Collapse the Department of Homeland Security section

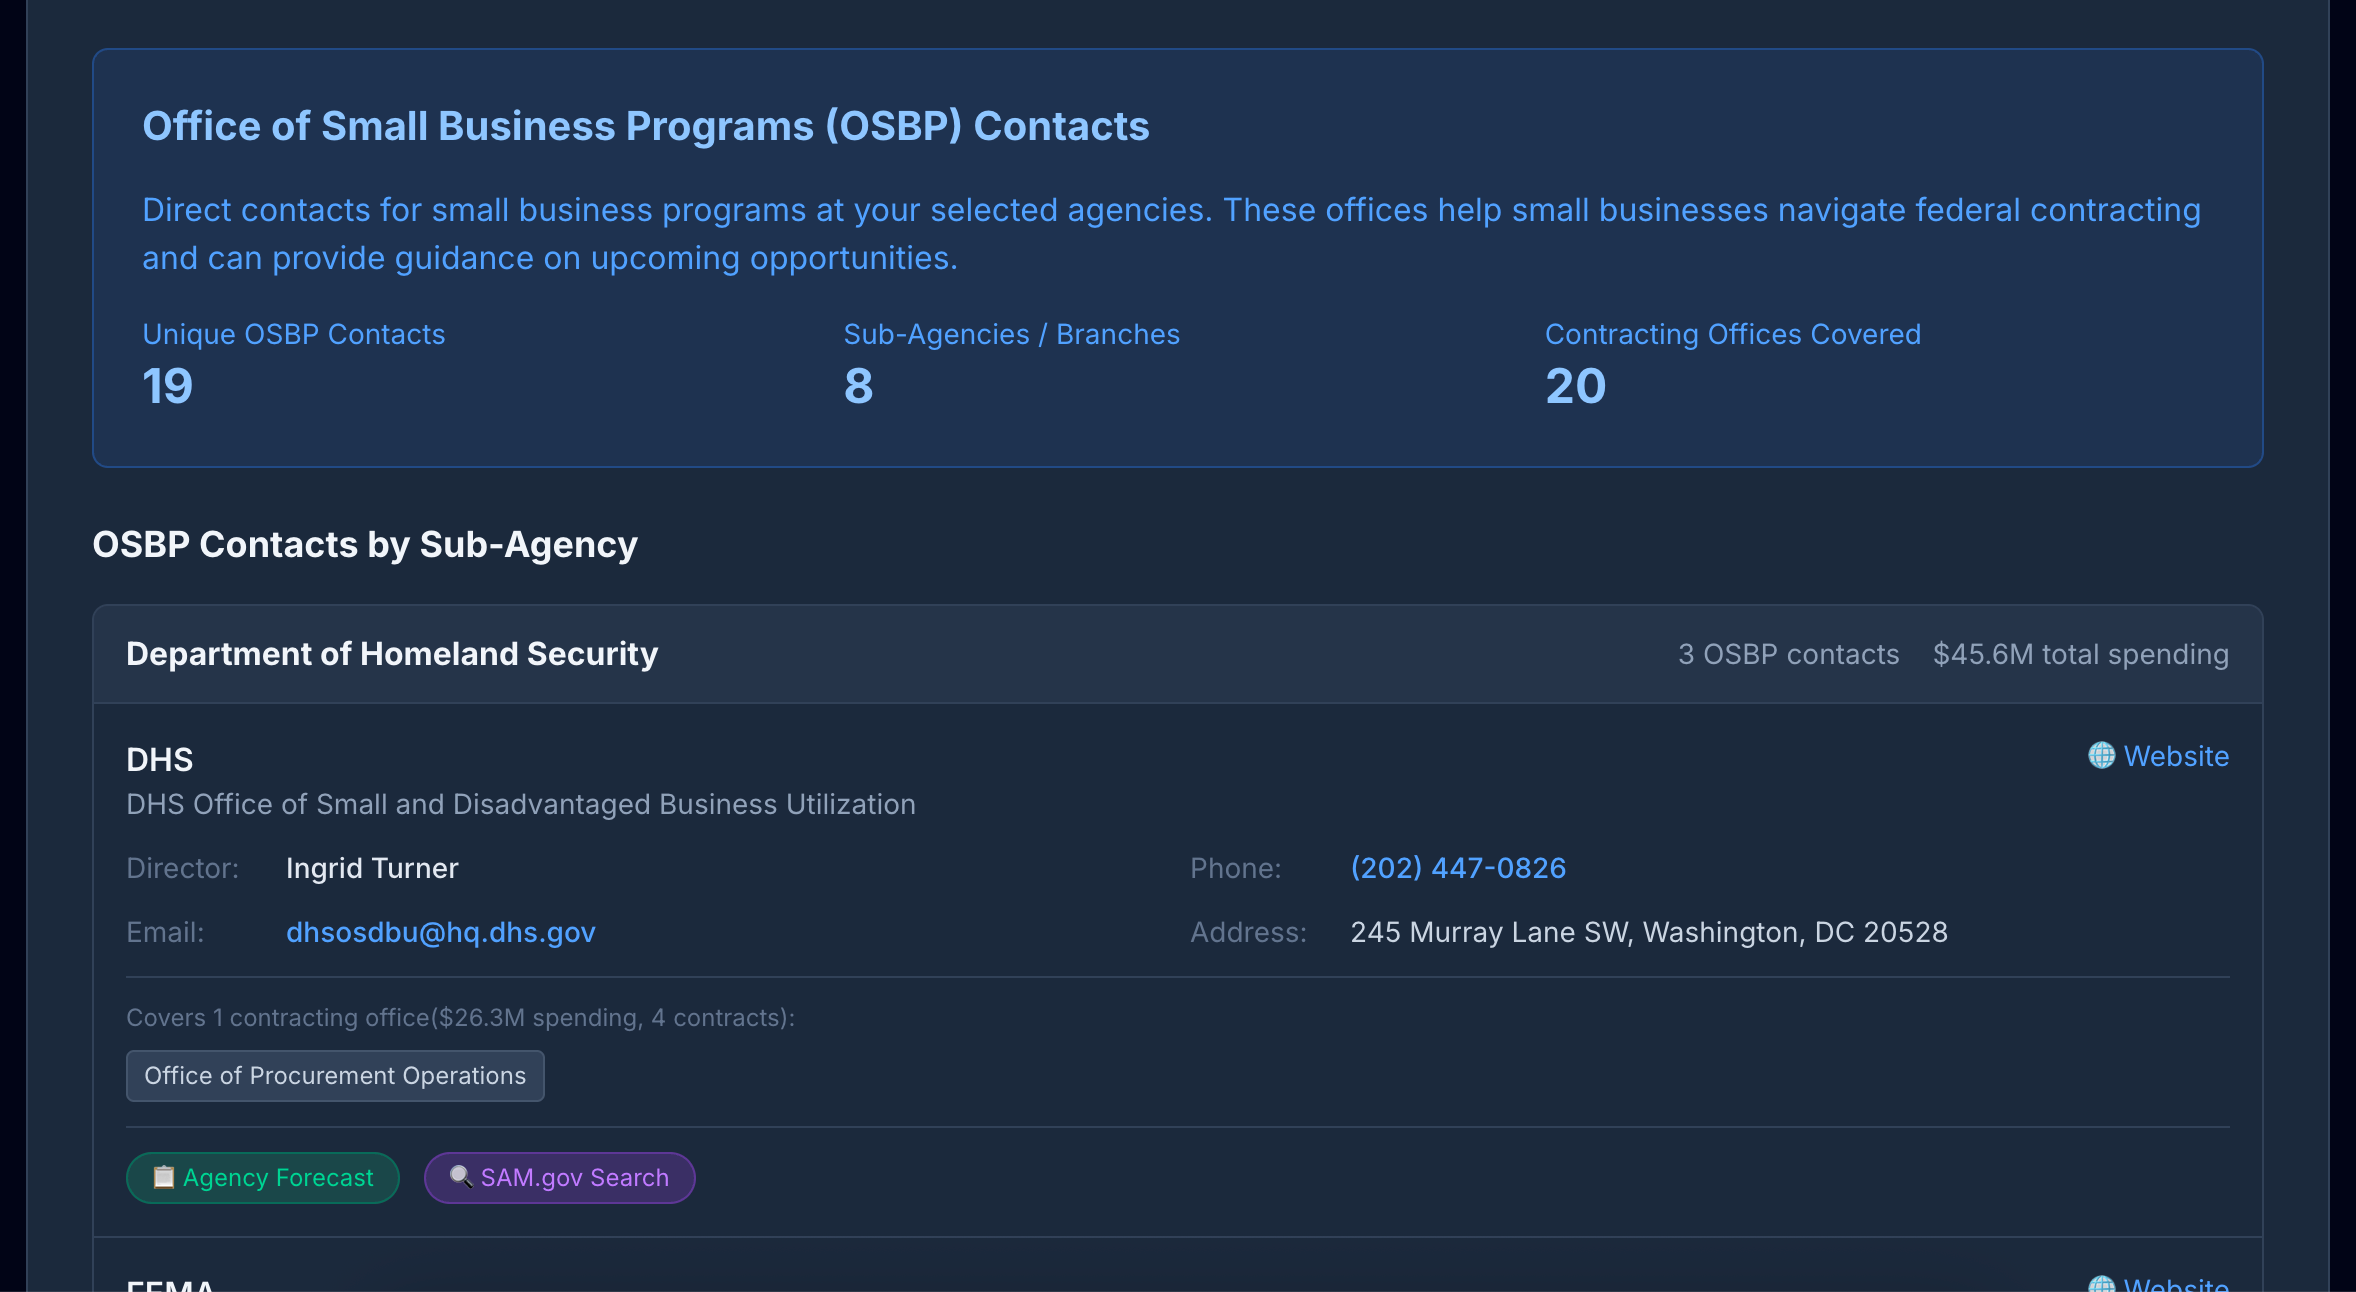[x=391, y=653]
